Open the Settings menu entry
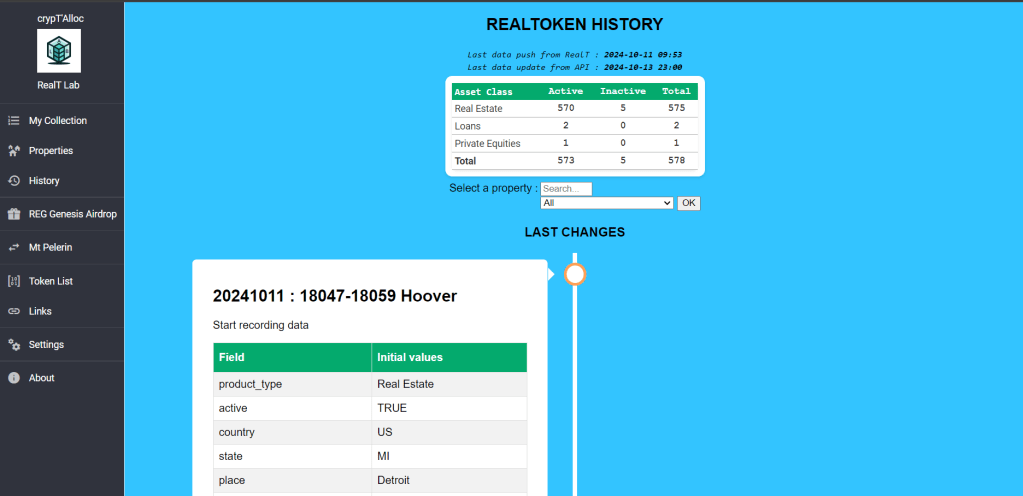1023x496 pixels. point(46,345)
